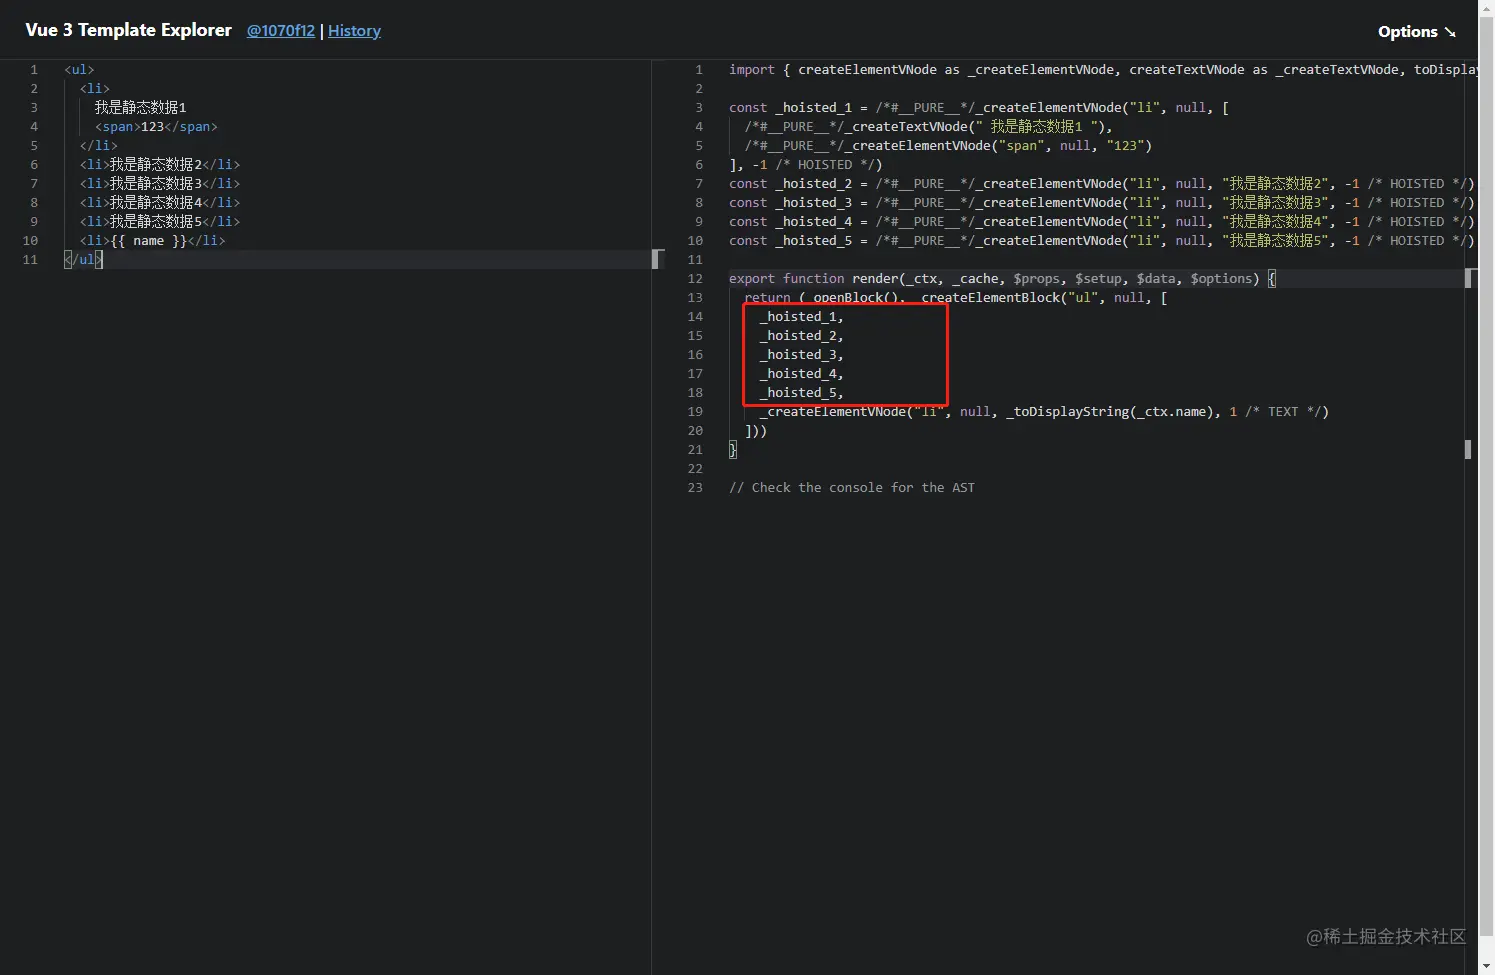Click line number 12 in the output editor gutter

coord(695,279)
